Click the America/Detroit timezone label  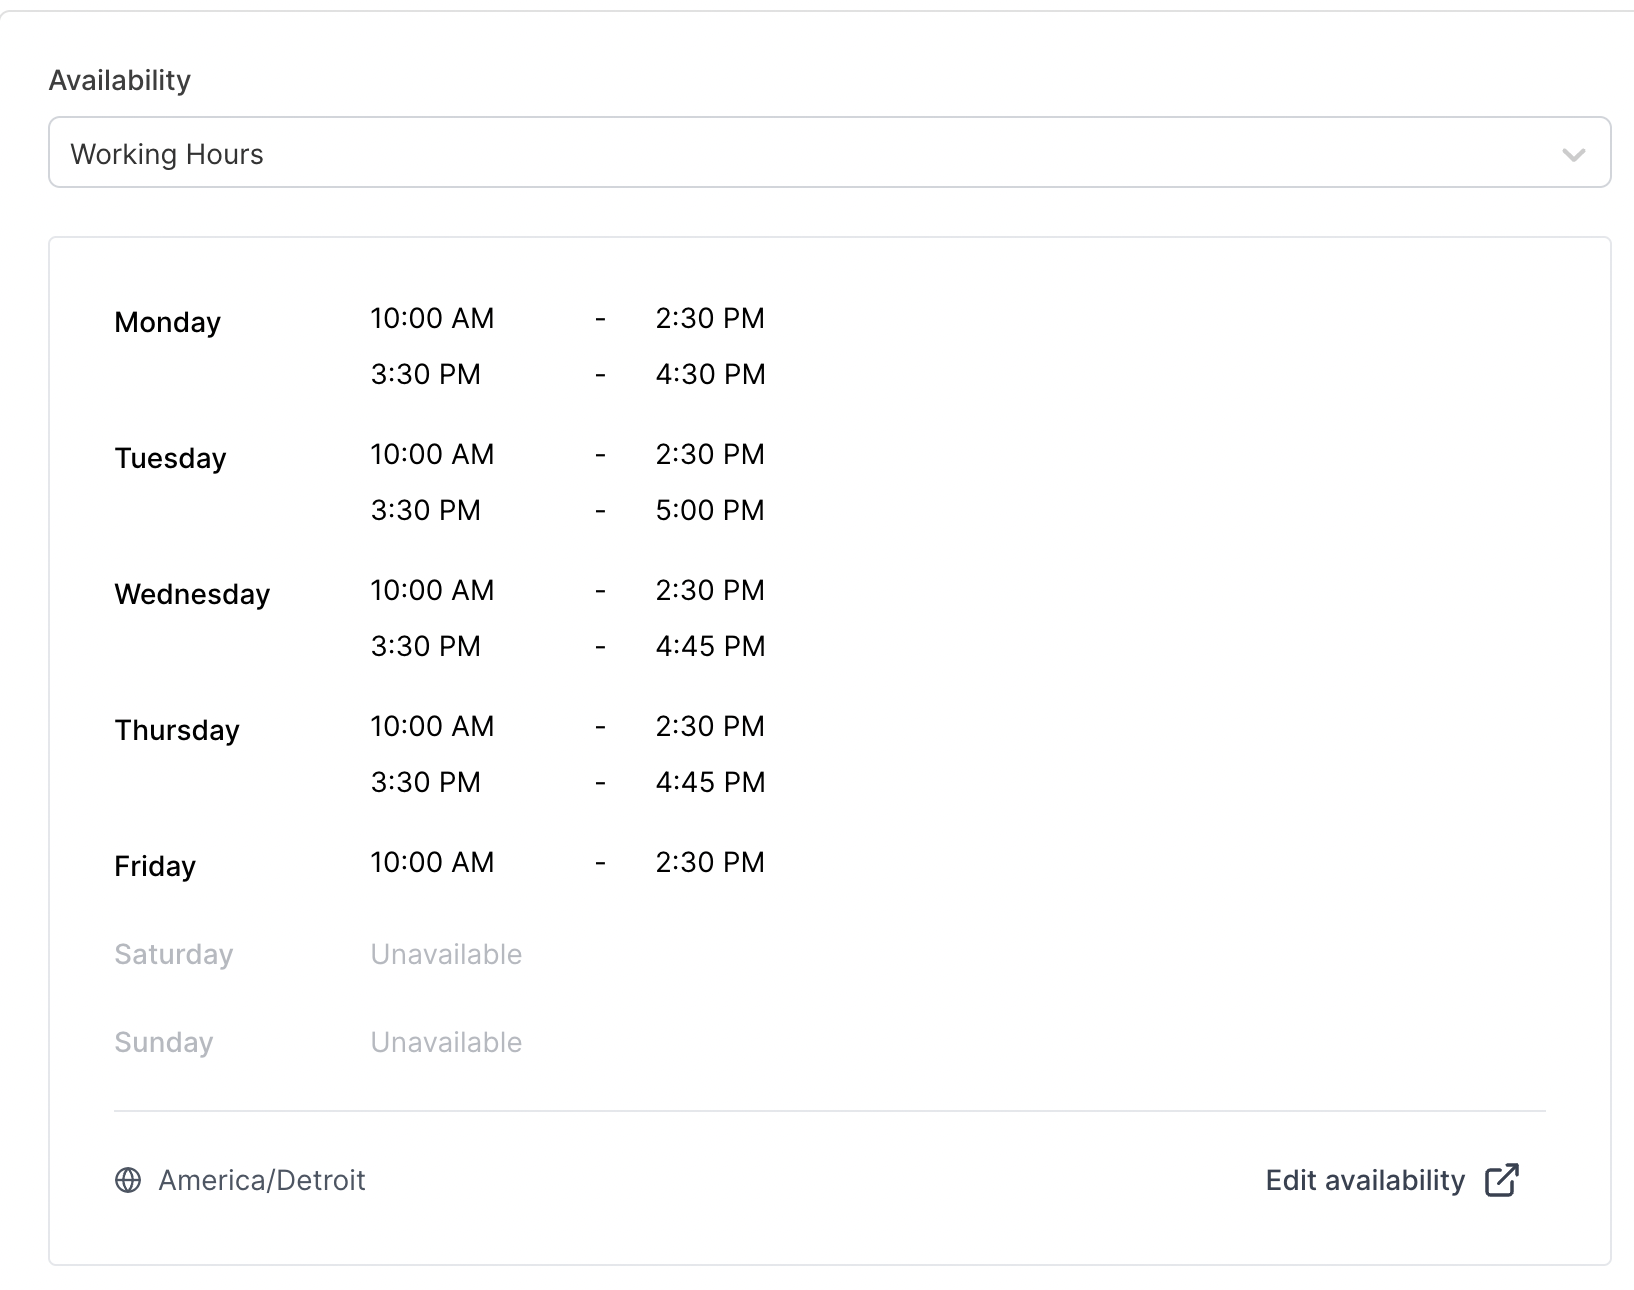coord(262,1180)
